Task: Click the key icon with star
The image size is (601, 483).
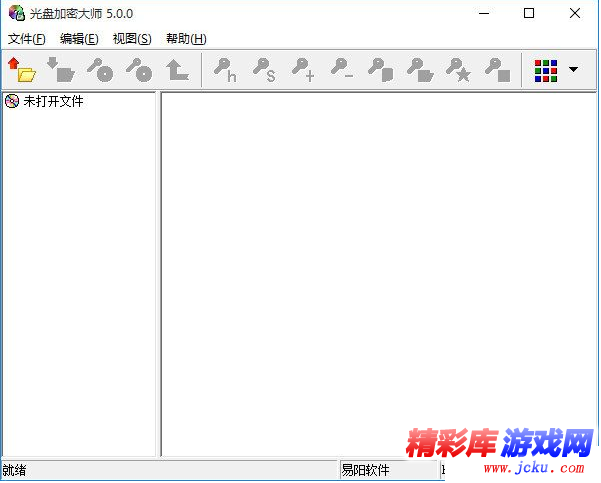Action: click(458, 70)
